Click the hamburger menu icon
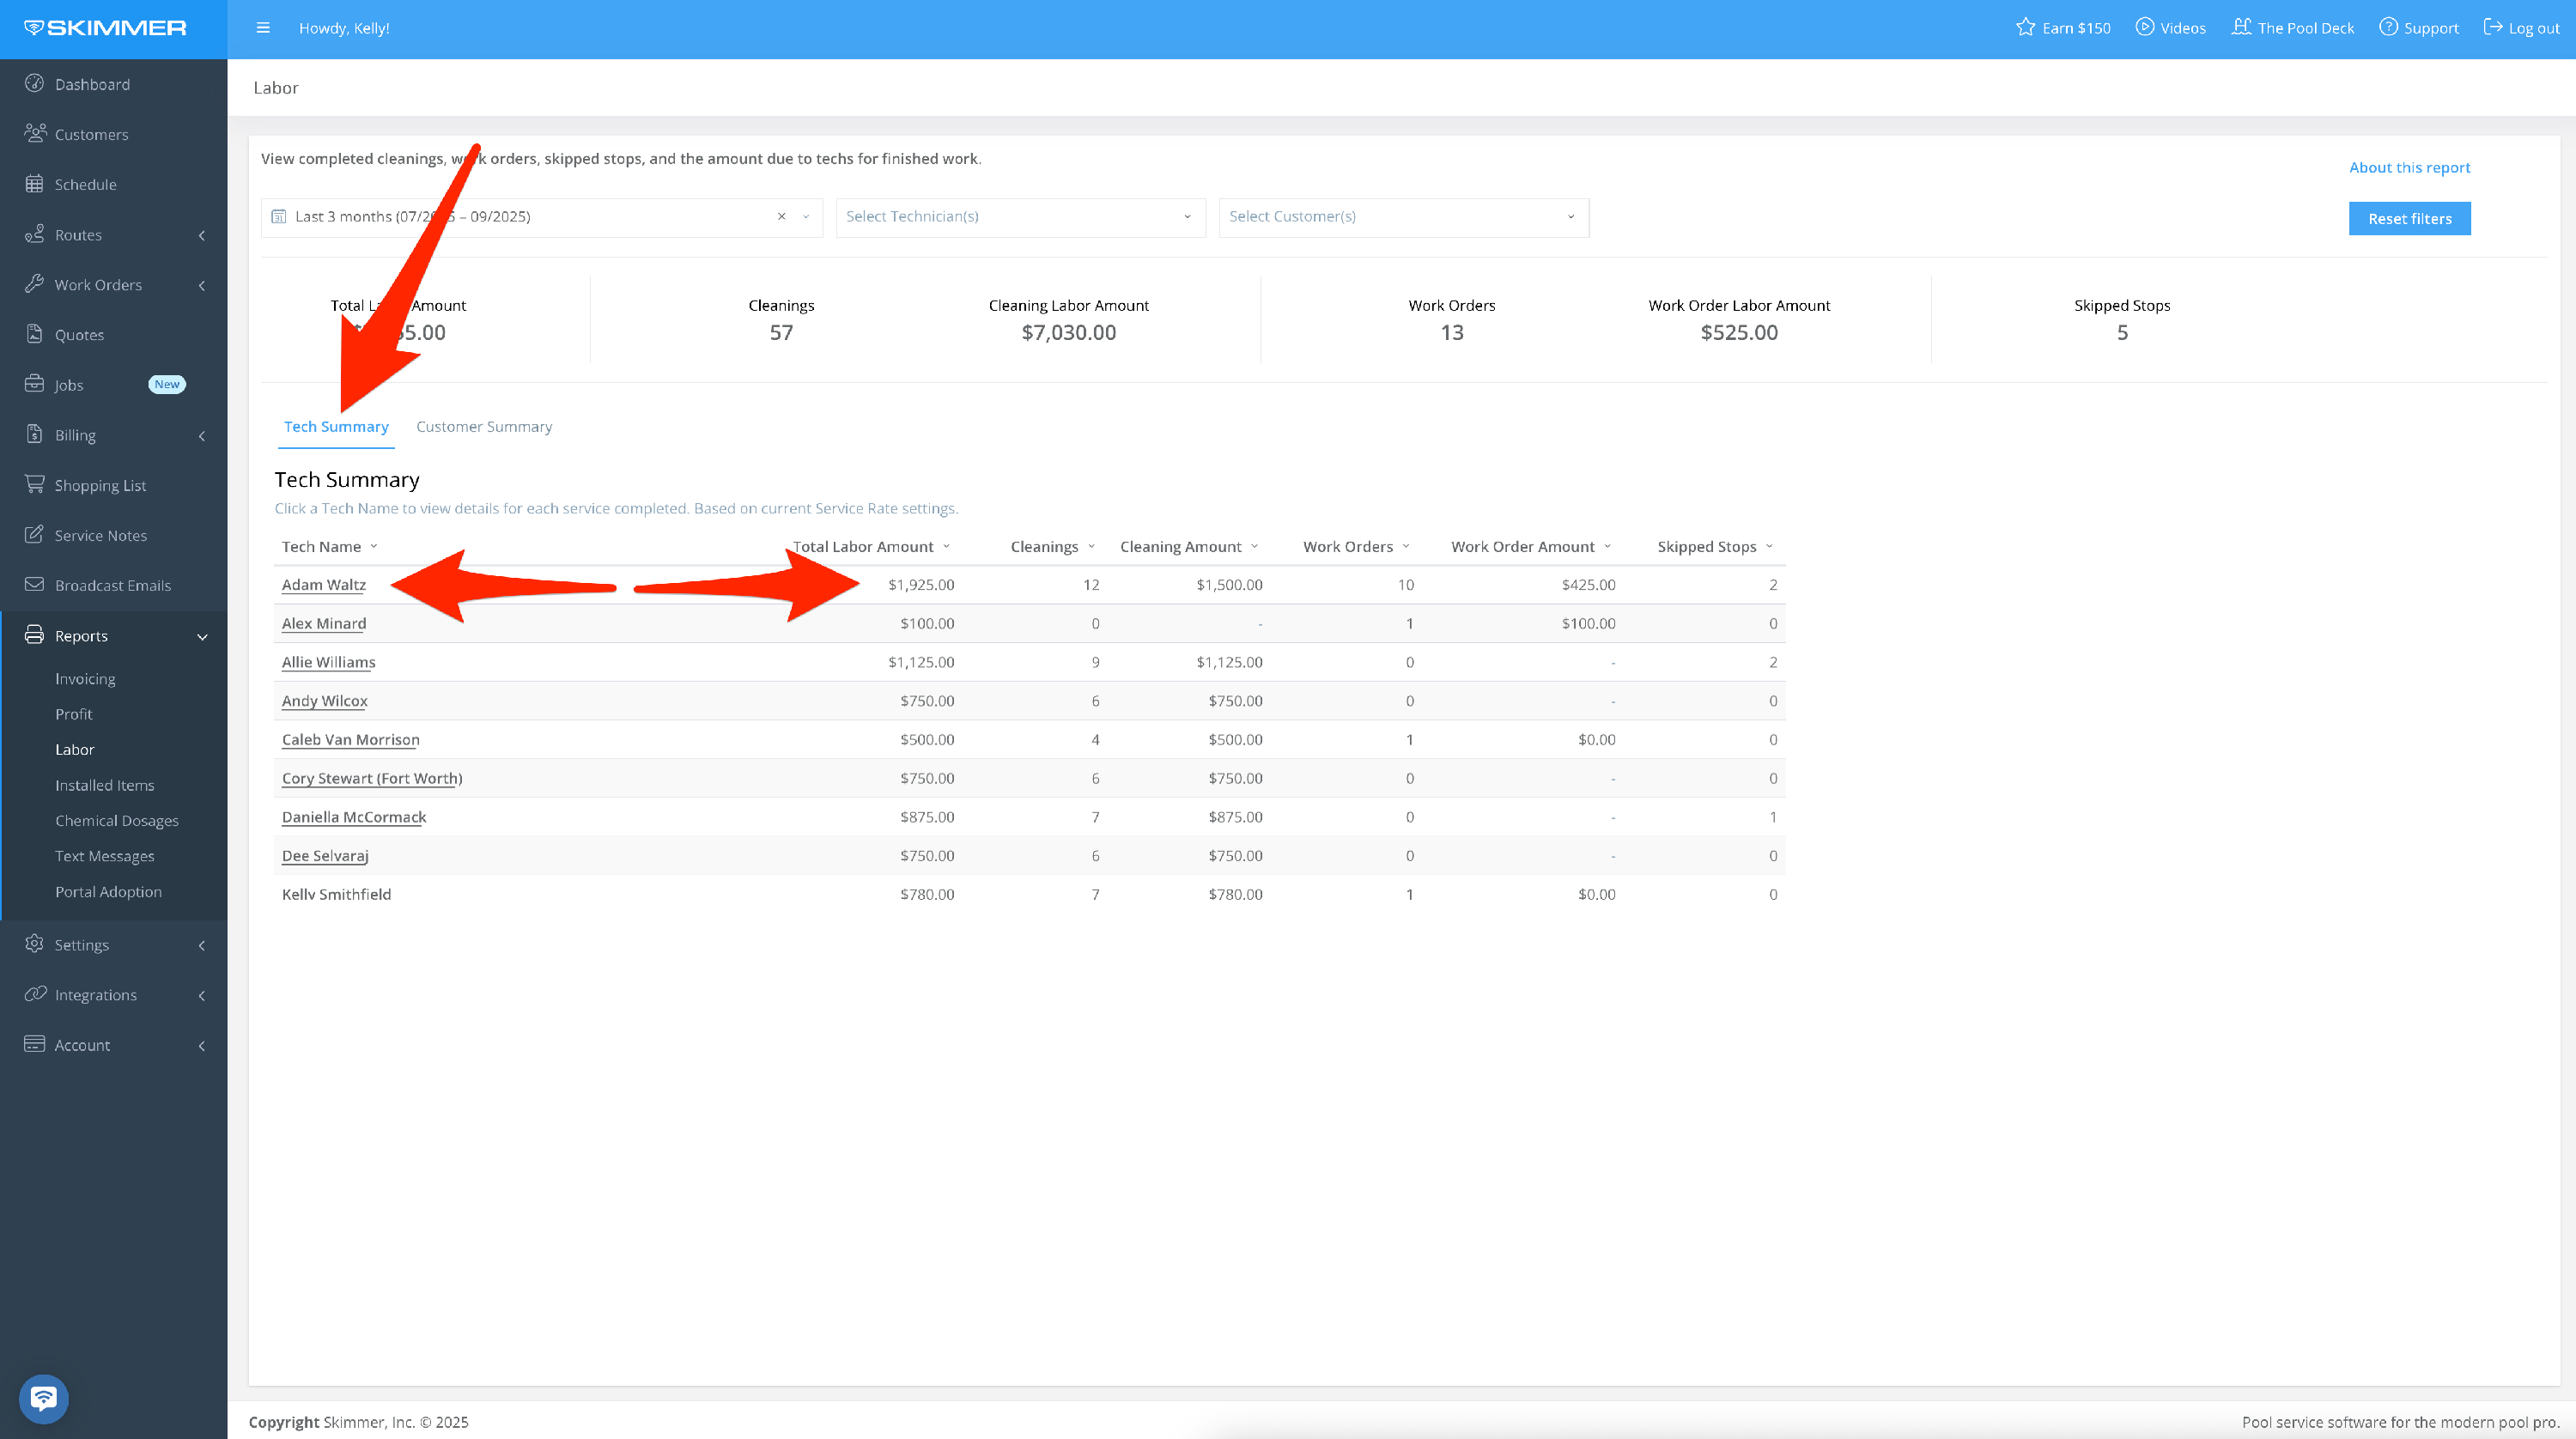Viewport: 2576px width, 1439px height. click(x=263, y=28)
